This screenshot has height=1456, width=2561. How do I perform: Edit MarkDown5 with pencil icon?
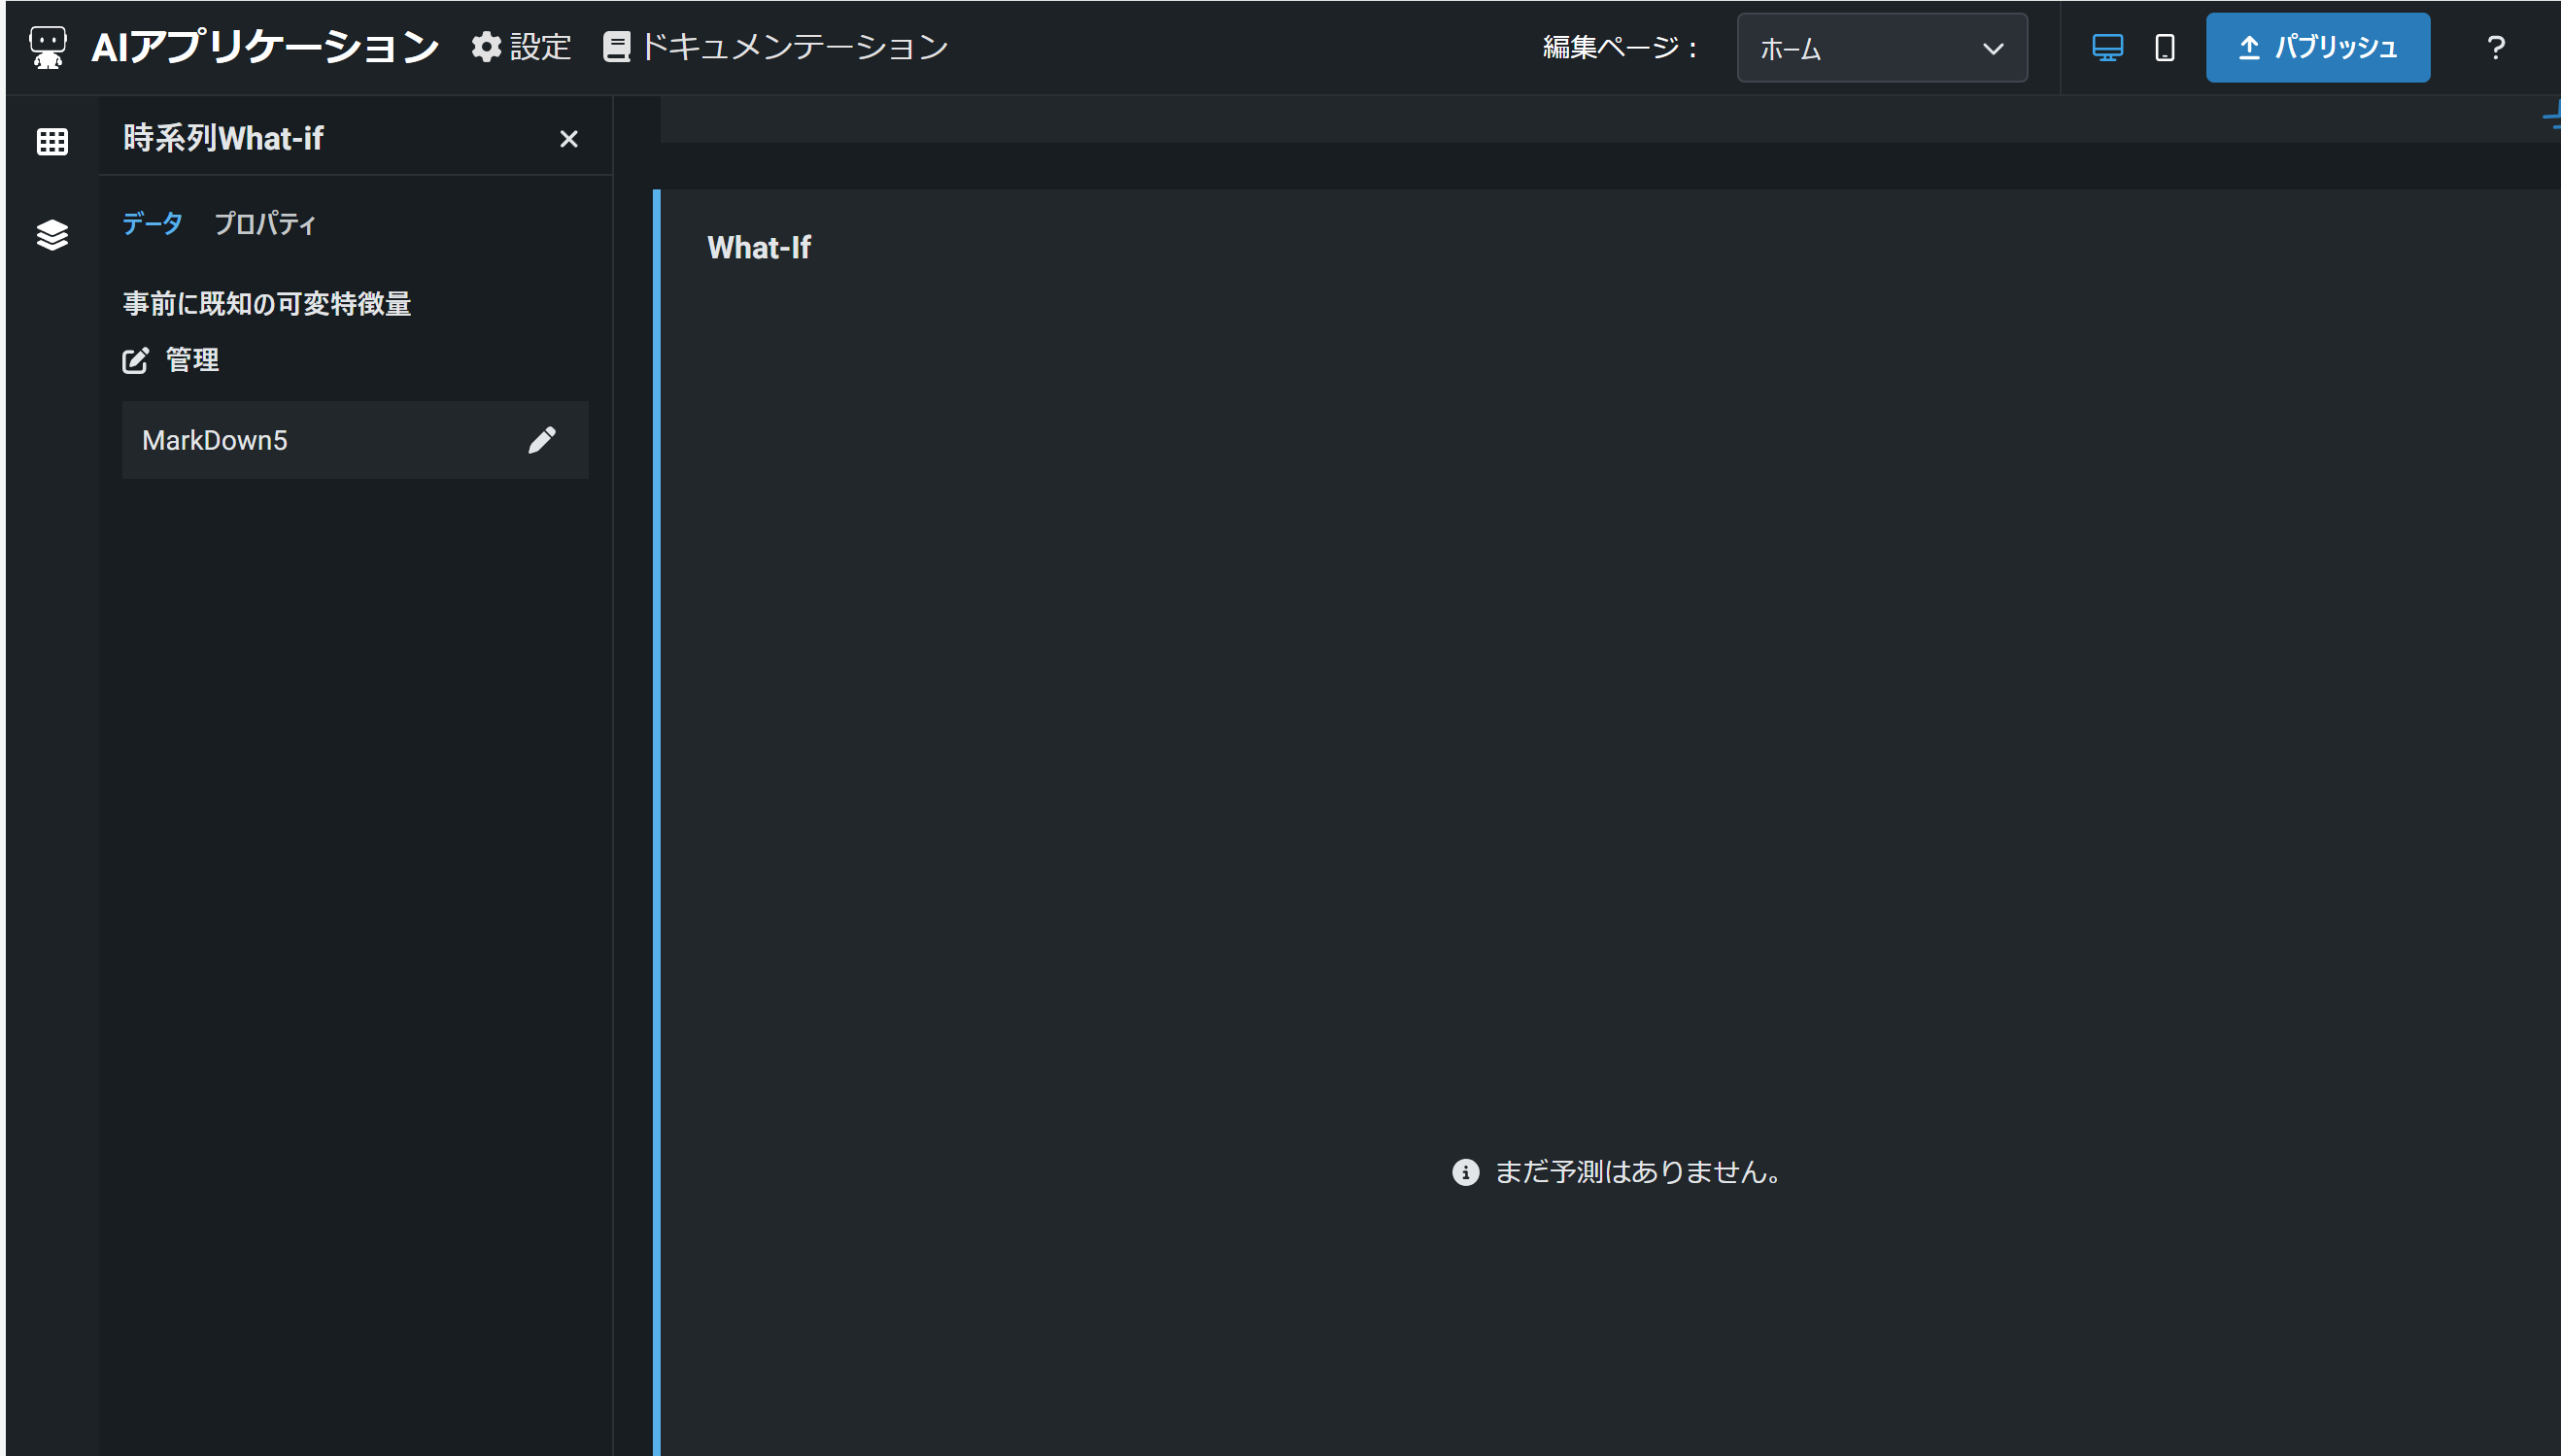pos(541,440)
